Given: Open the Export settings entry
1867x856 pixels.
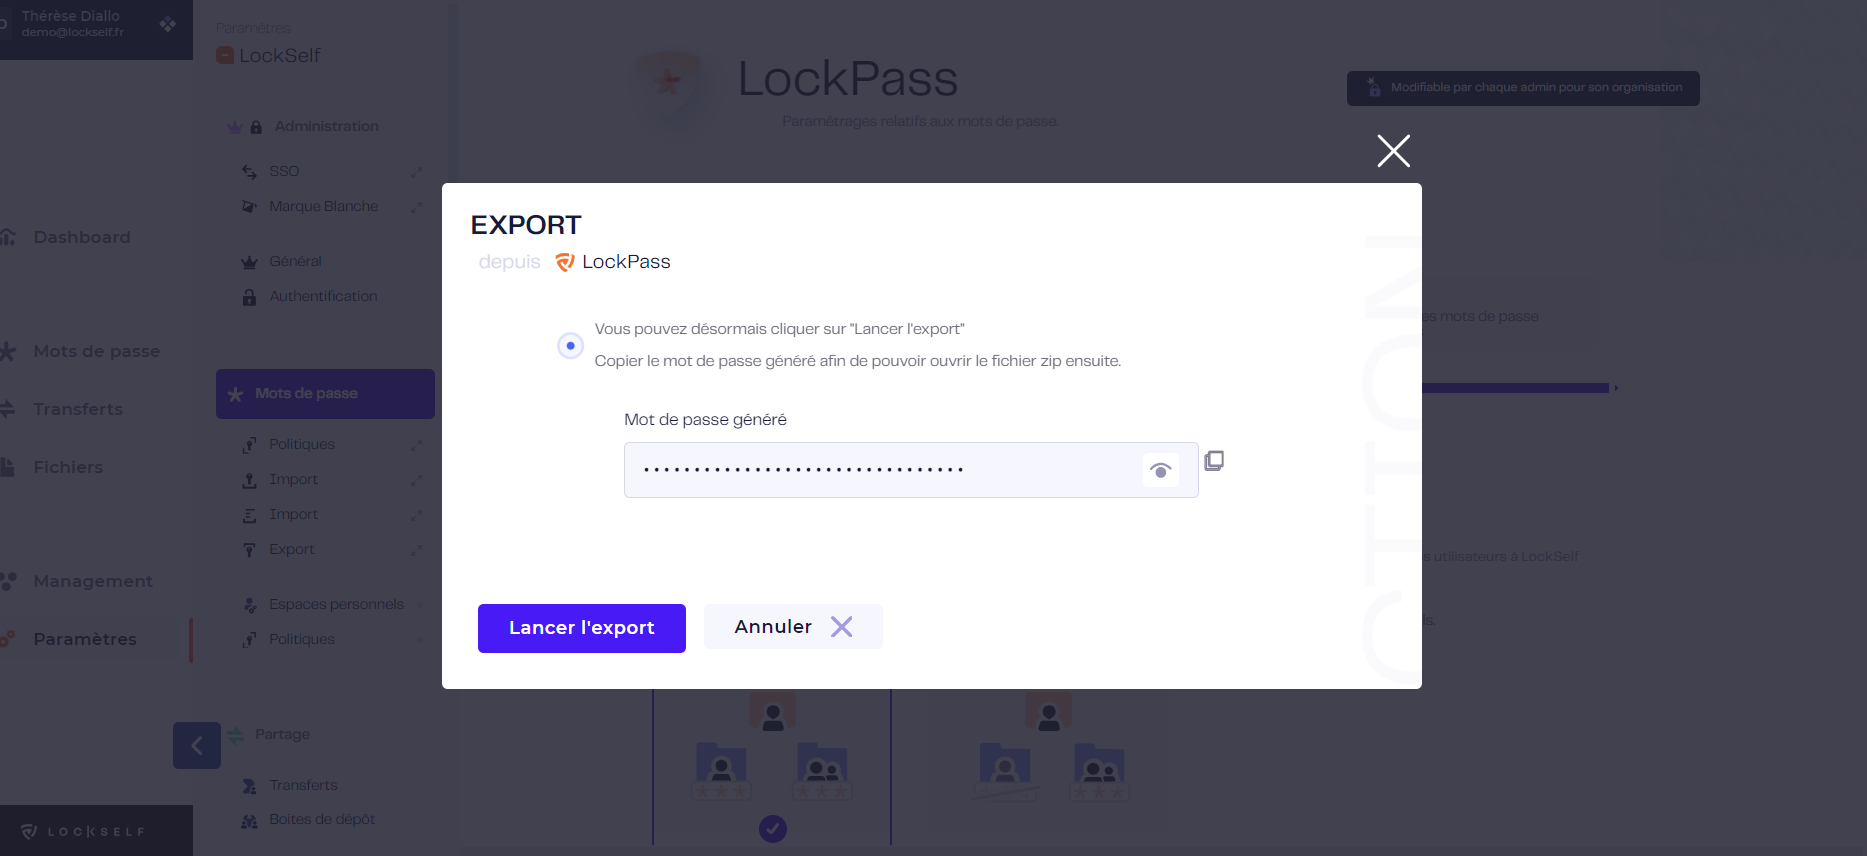Looking at the screenshot, I should point(291,549).
